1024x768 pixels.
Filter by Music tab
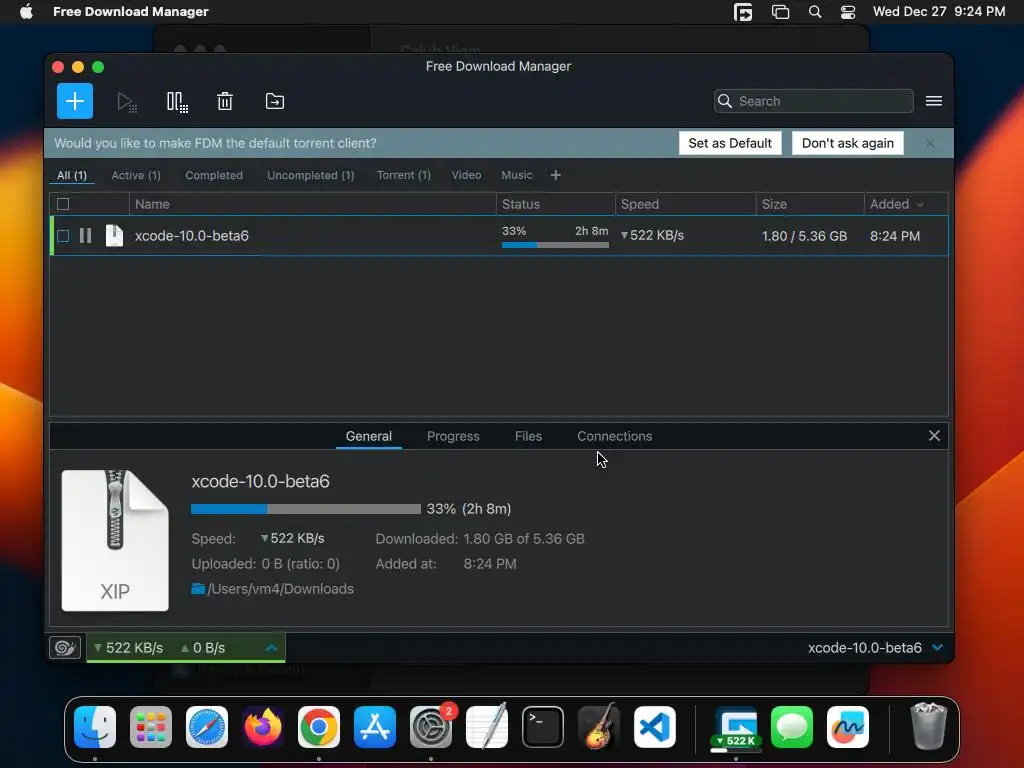click(517, 175)
